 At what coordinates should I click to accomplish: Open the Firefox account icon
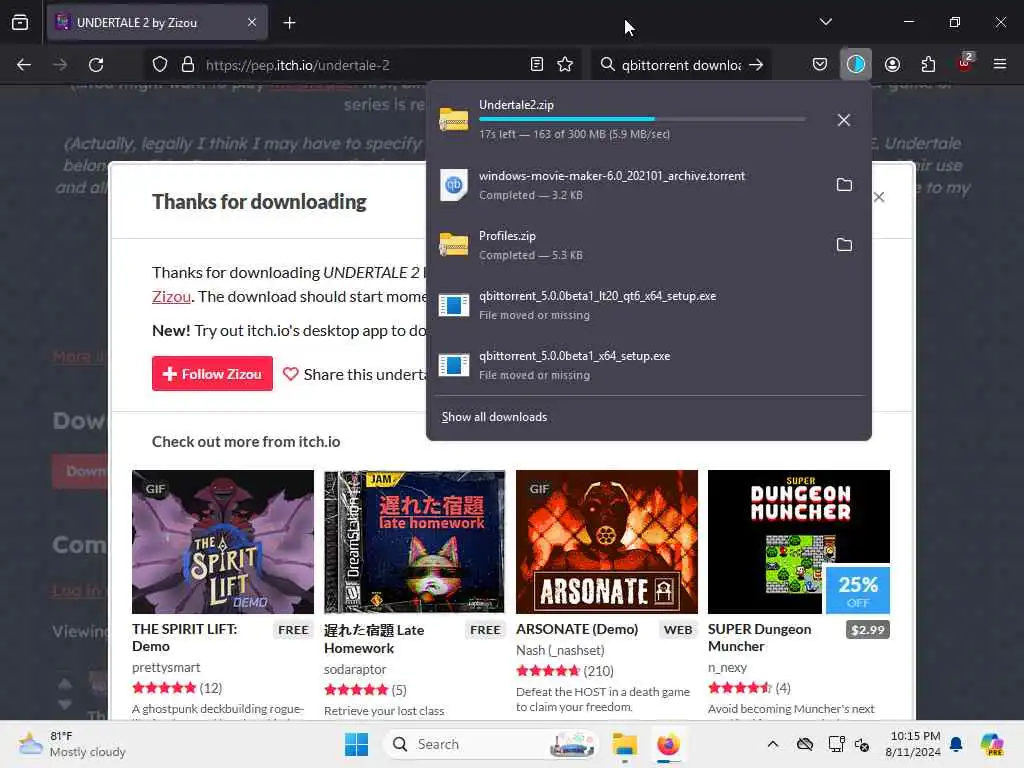pos(892,64)
